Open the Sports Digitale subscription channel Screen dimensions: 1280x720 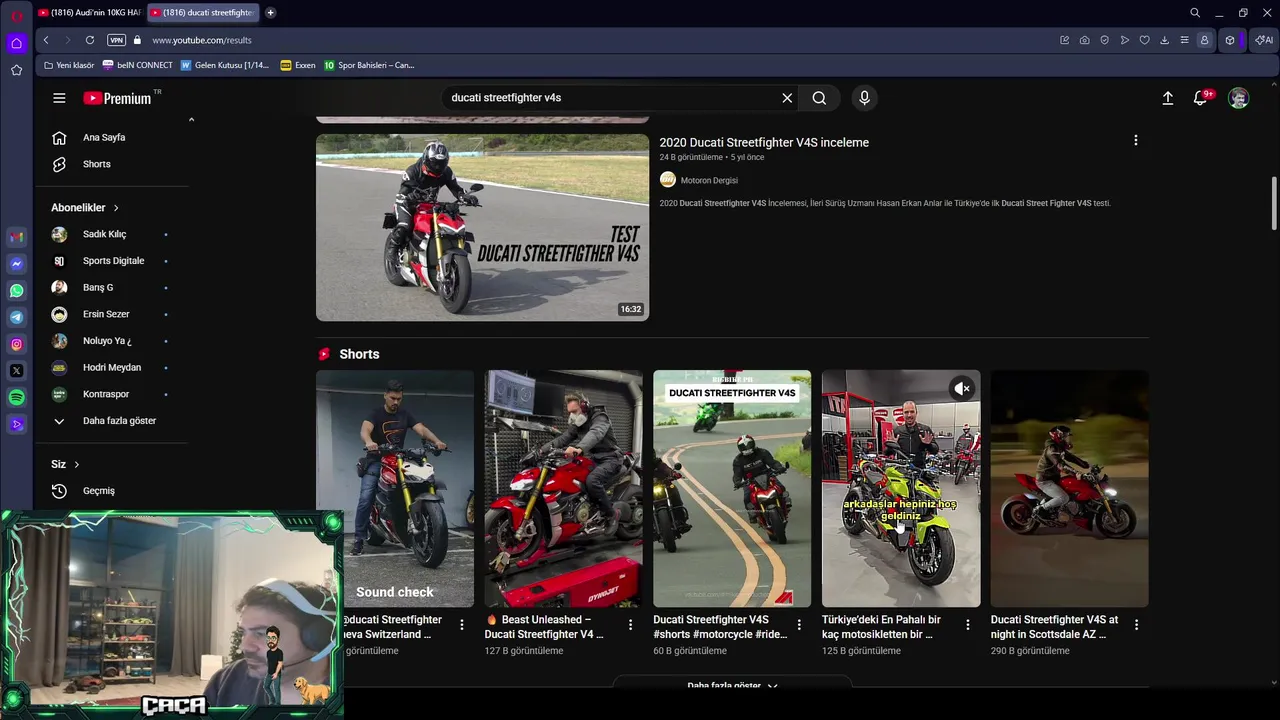coord(112,261)
